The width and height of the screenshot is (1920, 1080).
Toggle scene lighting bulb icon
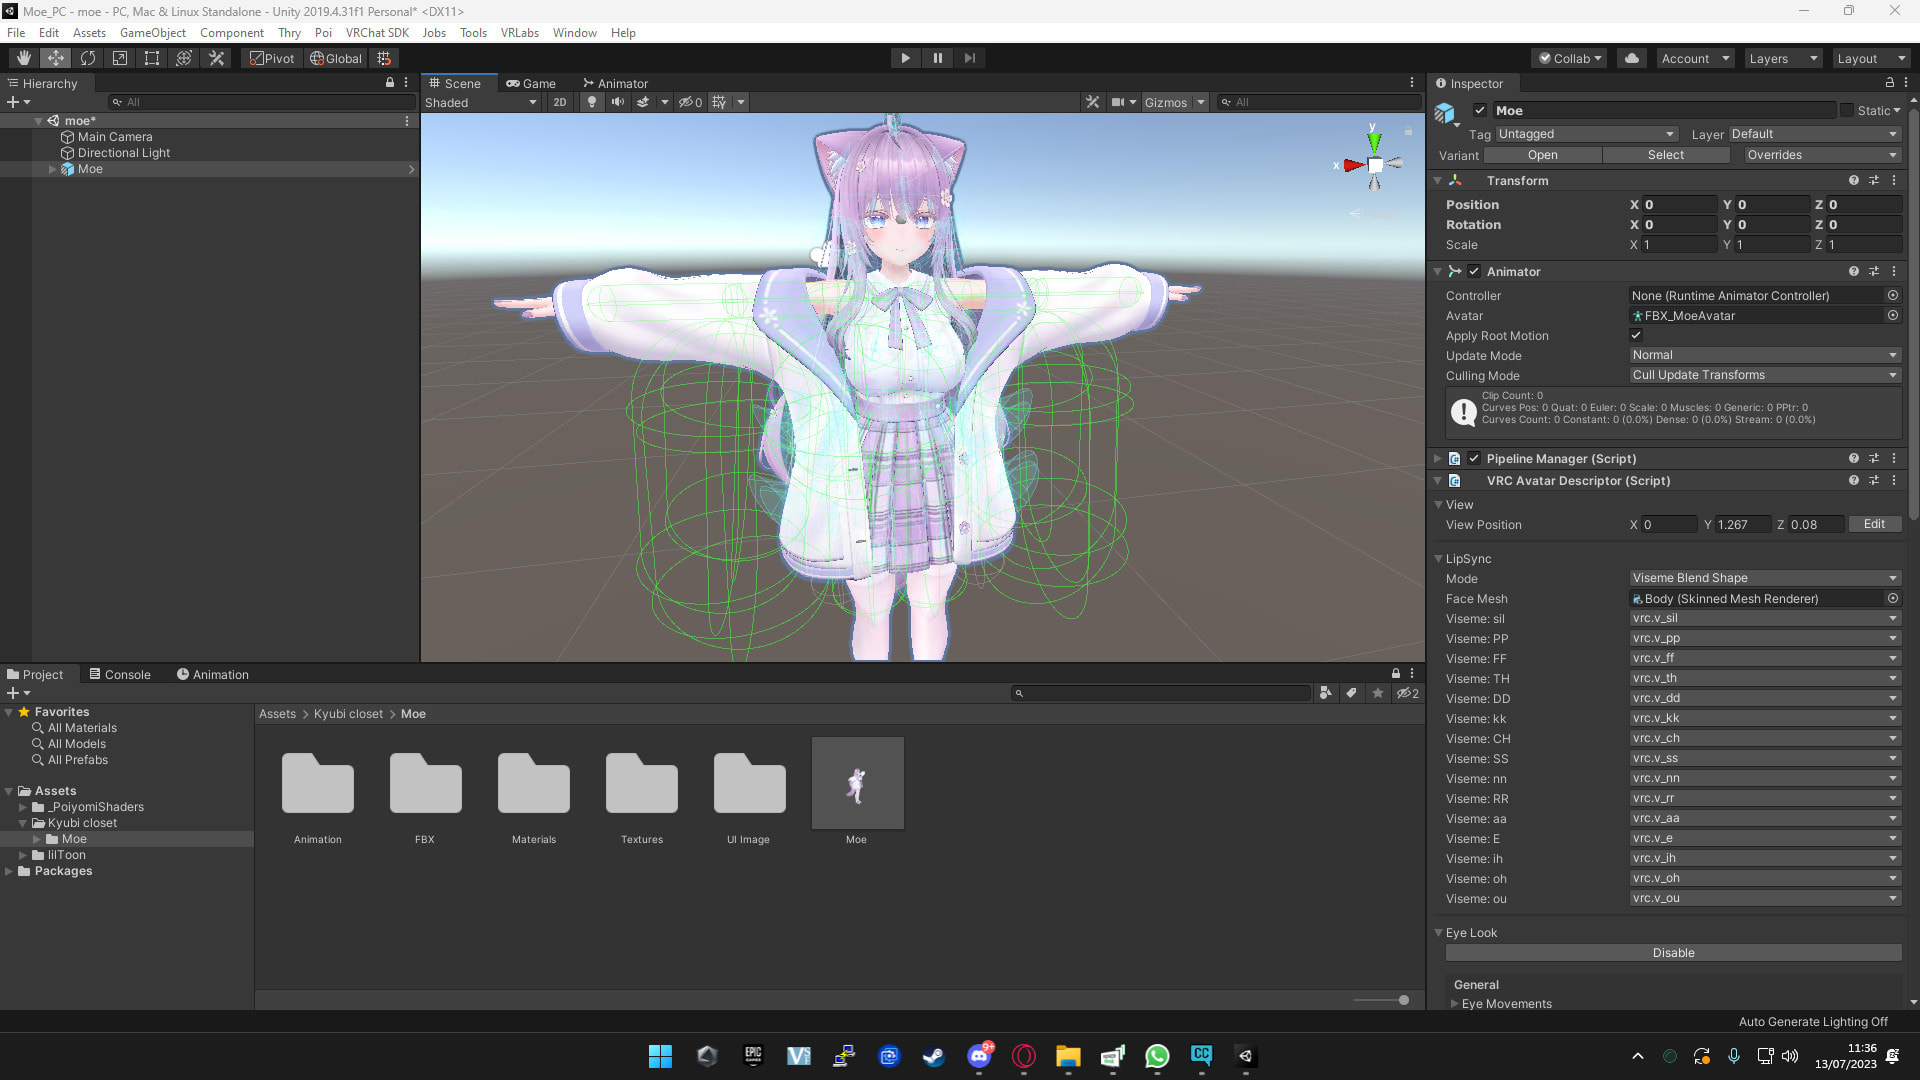(x=592, y=102)
